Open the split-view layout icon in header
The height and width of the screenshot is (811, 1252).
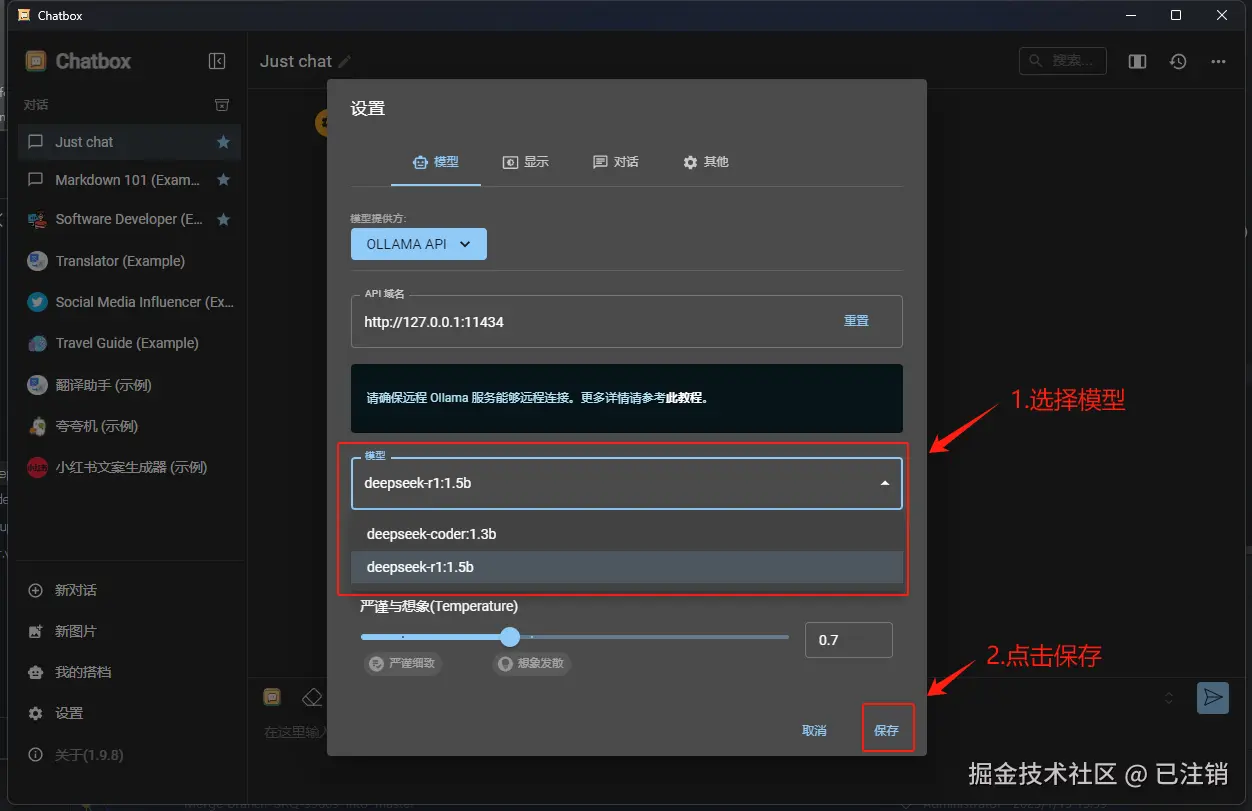1137,61
